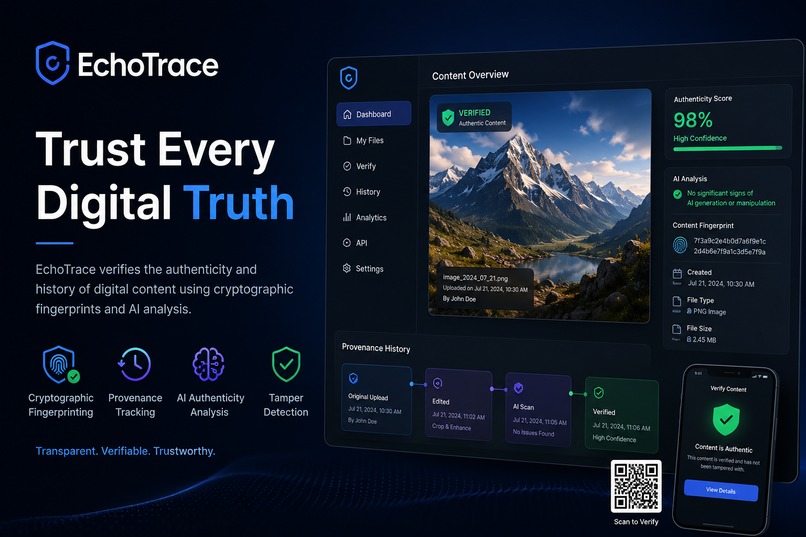The height and width of the screenshot is (537, 806).
Task: Click the API circle icon
Action: click(x=347, y=243)
